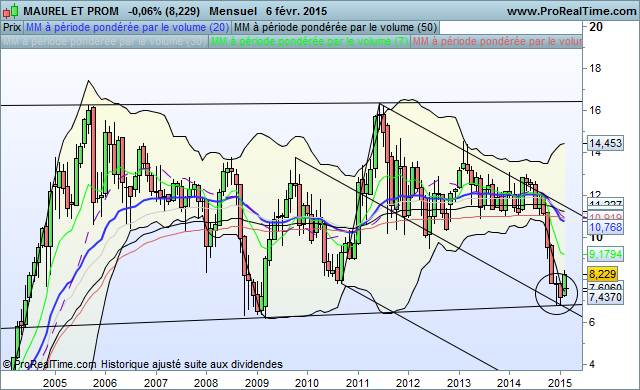Image resolution: width=640 pixels, height=390 pixels.
Task: Click the Historique ajusté suite aux dividendes note
Action: pyautogui.click(x=192, y=364)
